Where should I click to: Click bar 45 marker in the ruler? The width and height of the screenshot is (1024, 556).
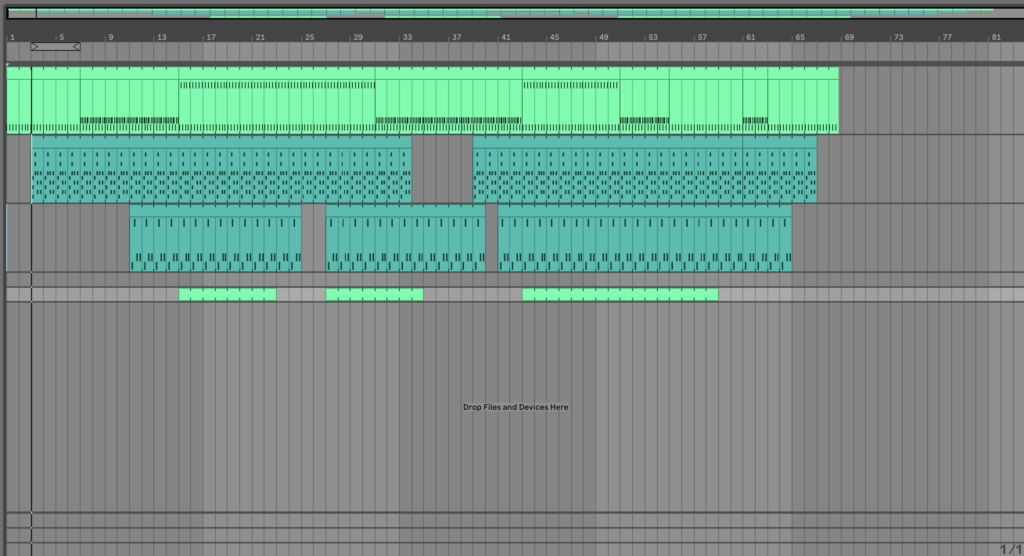[553, 37]
